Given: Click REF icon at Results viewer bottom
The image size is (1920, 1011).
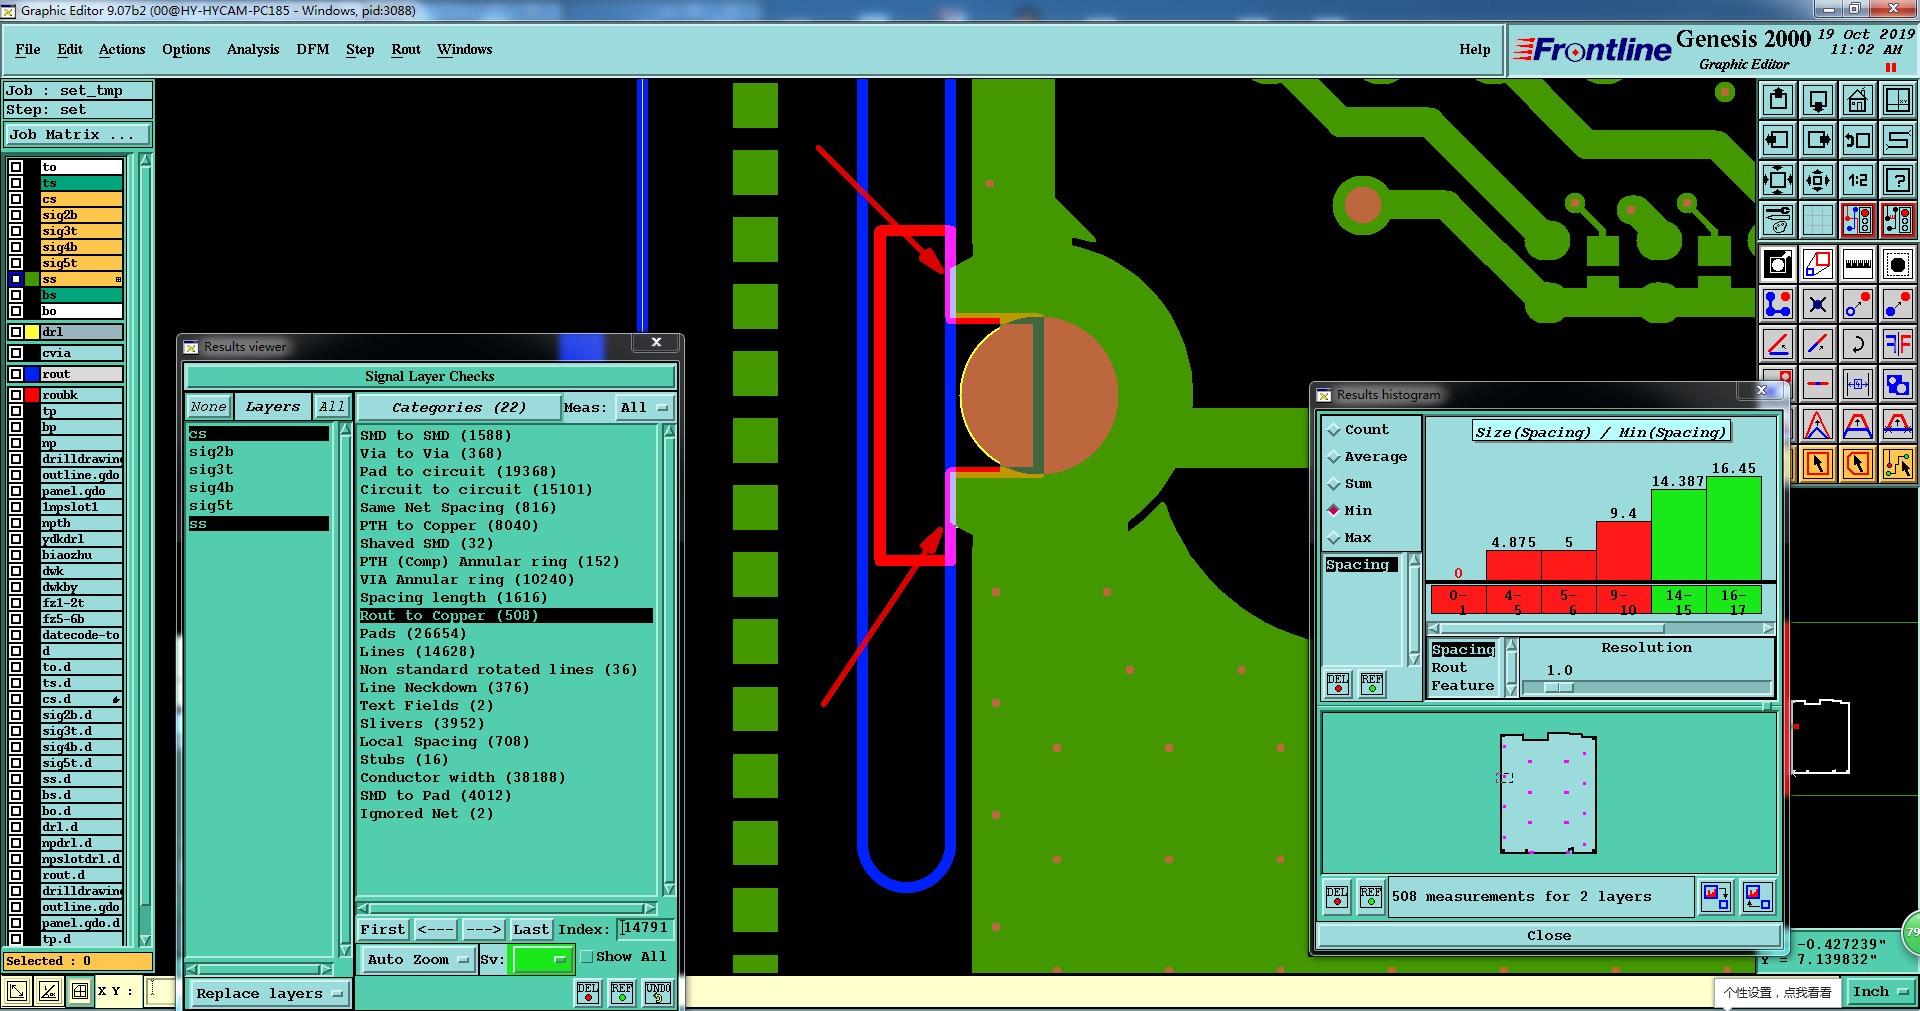Looking at the screenshot, I should click(x=622, y=993).
